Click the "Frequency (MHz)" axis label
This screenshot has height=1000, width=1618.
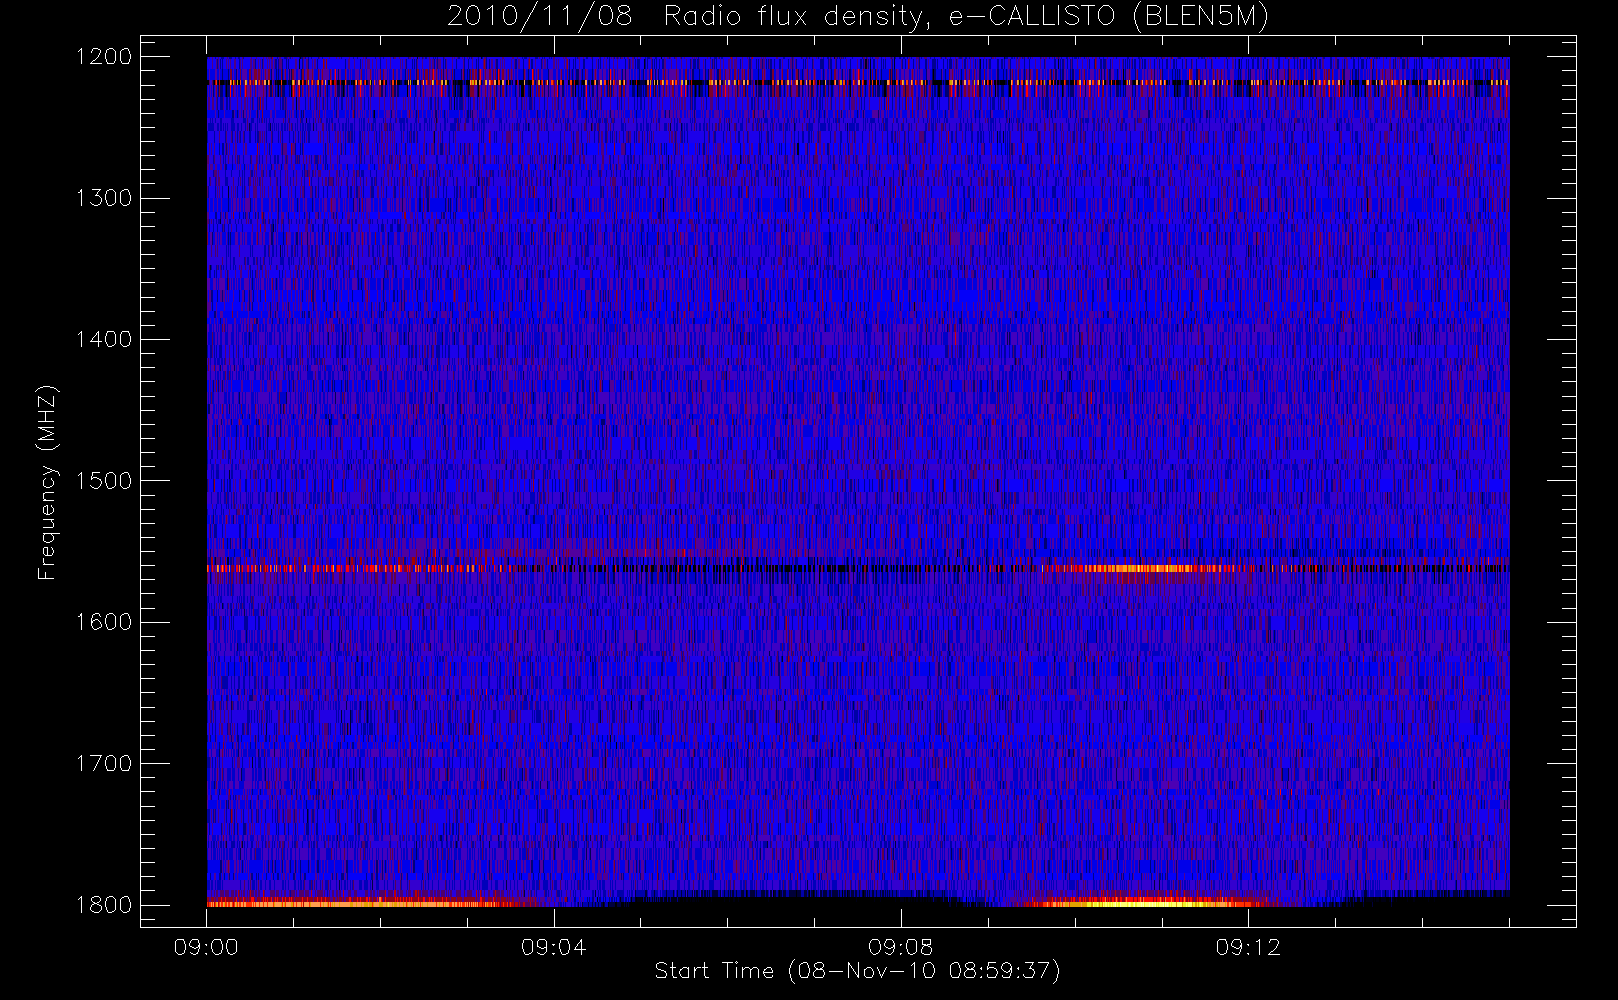(47, 482)
